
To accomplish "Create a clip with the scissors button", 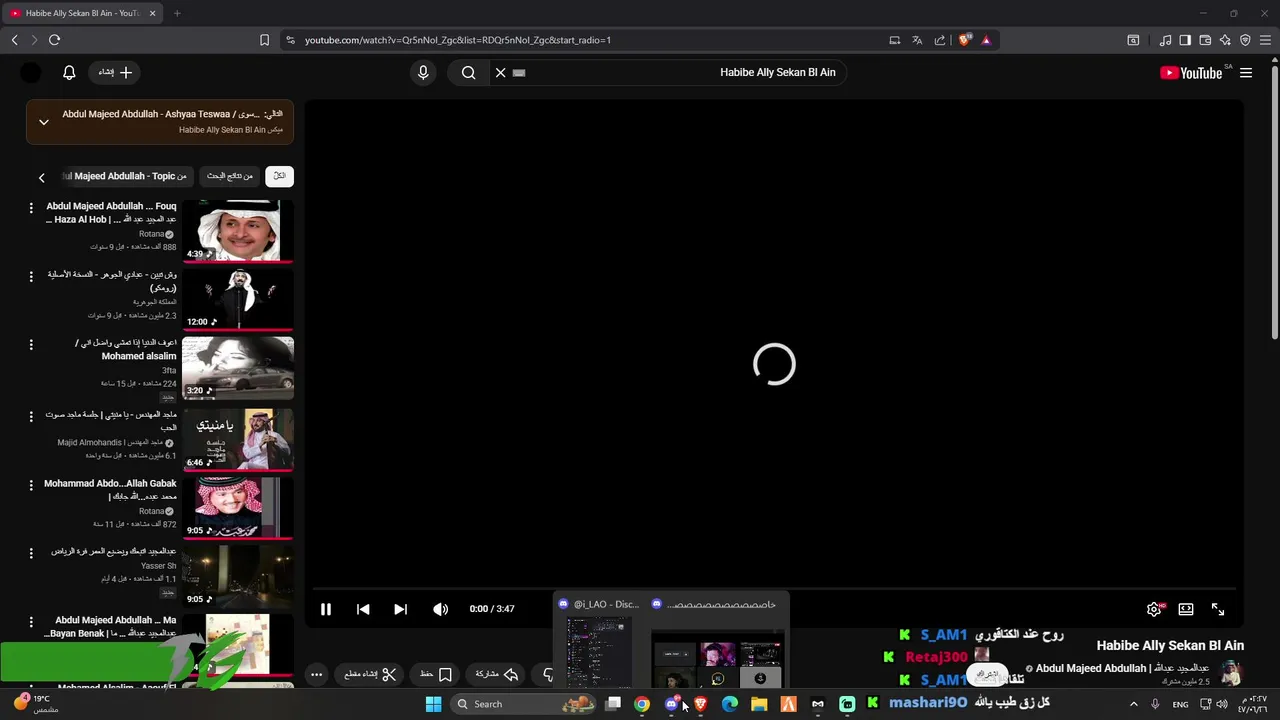I will [x=370, y=674].
